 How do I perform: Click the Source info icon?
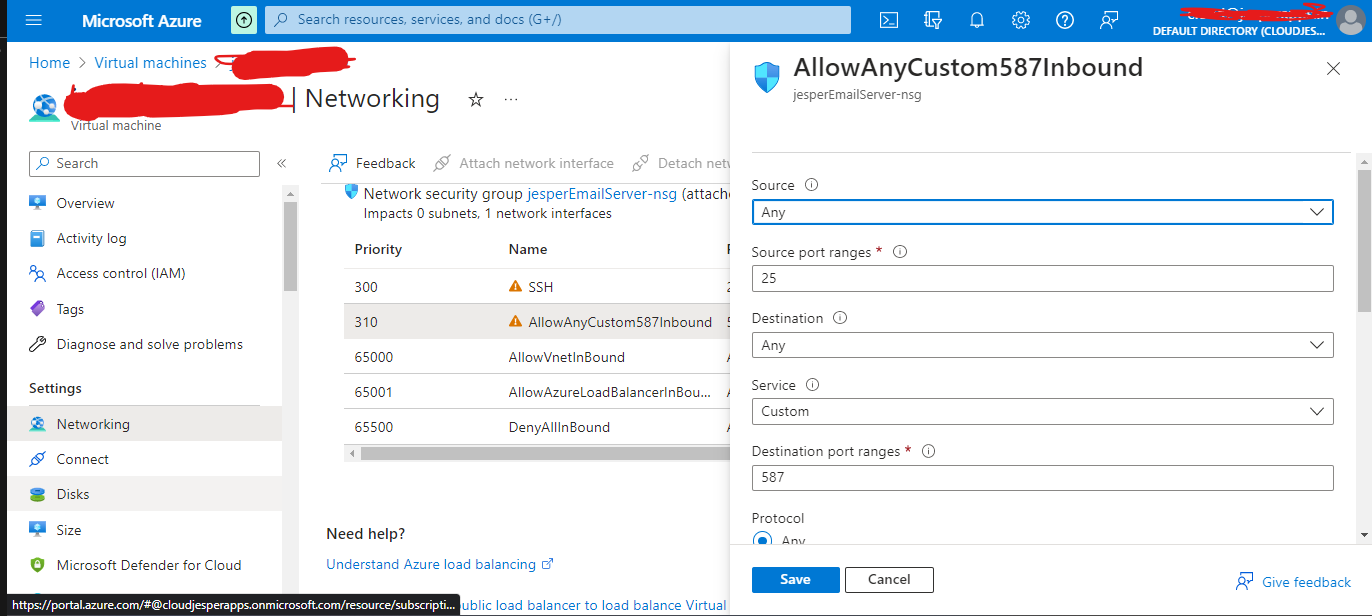812,185
